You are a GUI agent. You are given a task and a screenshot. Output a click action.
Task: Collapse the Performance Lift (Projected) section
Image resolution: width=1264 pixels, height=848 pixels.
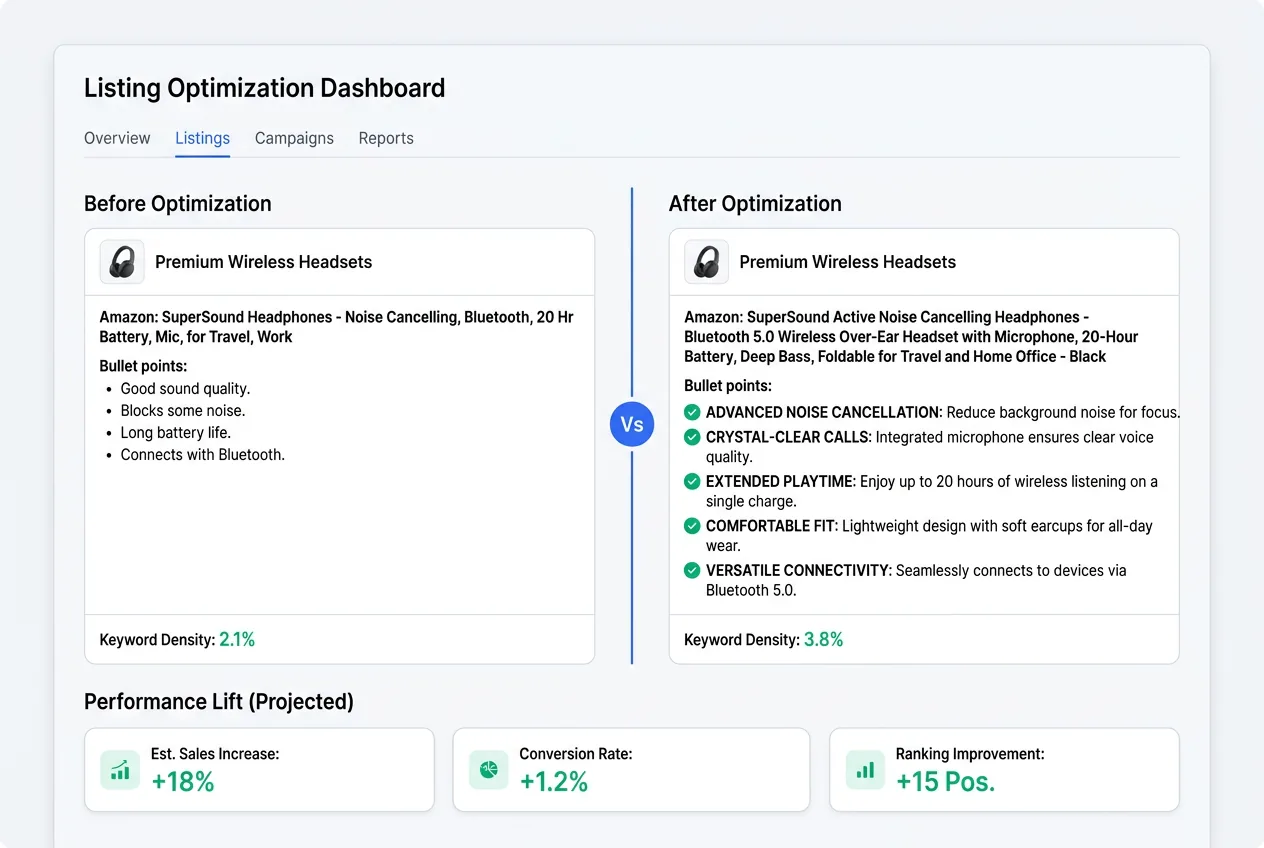(x=218, y=701)
